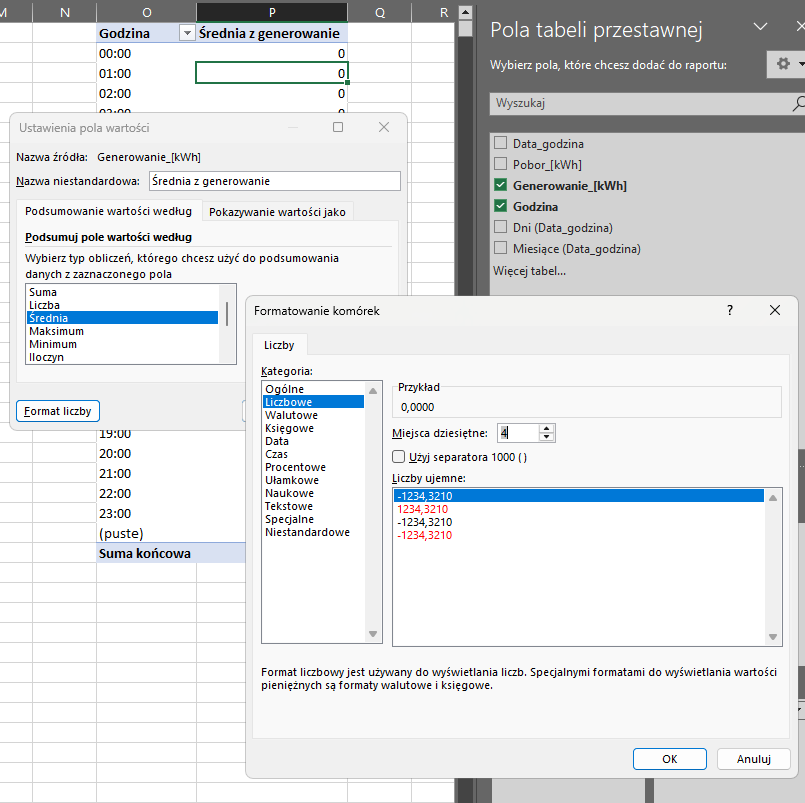Increase decimal places with spinner up arrow
This screenshot has height=803, width=805.
click(546, 428)
